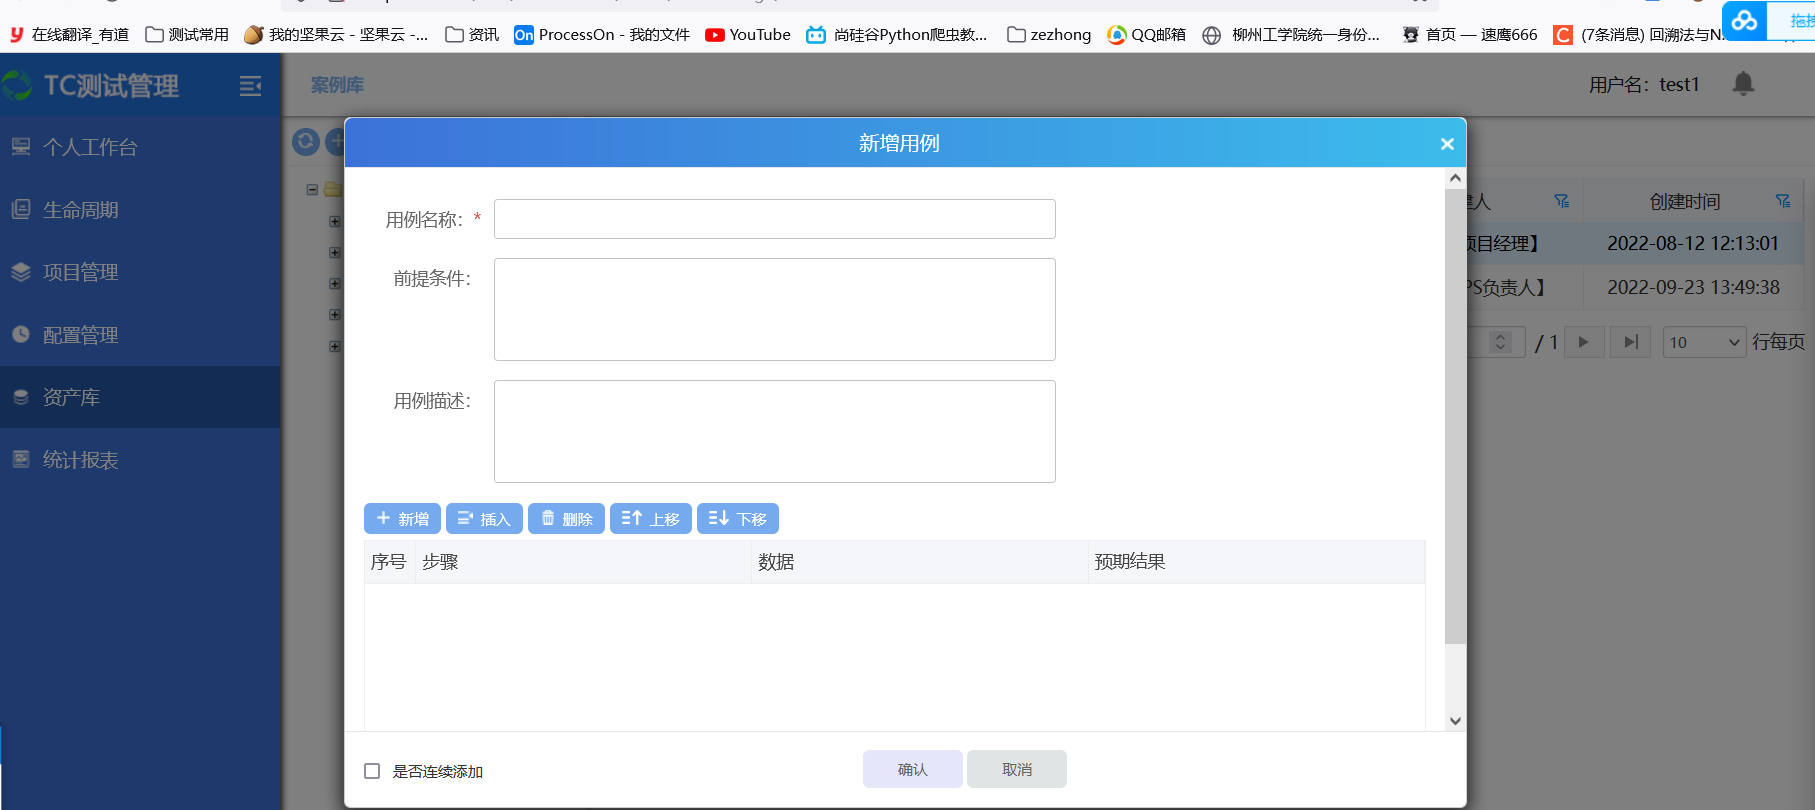The width and height of the screenshot is (1815, 810).
Task: Open 个人工作台 in the sidebar
Action: click(x=90, y=147)
